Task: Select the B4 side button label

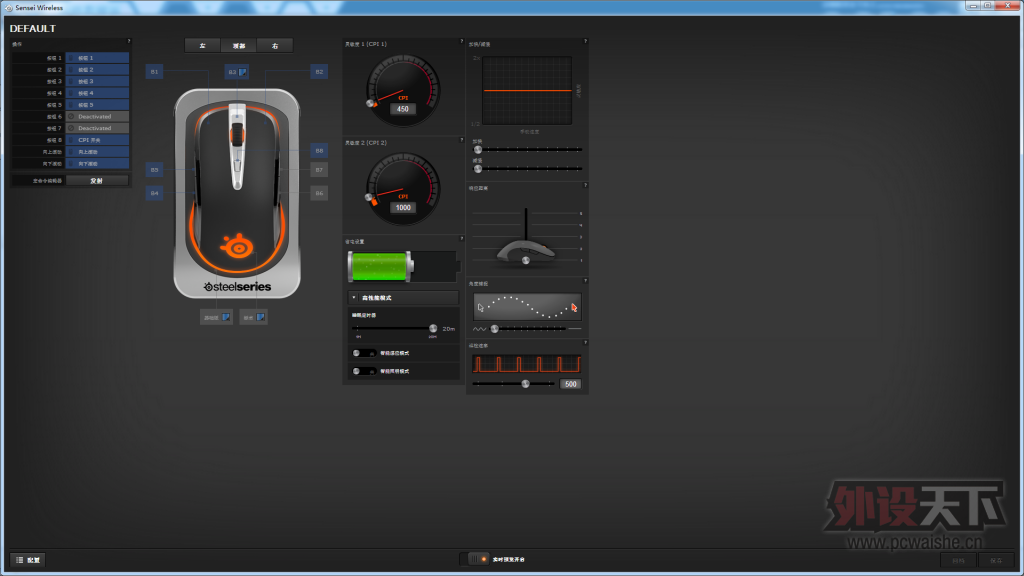Action: tap(154, 193)
